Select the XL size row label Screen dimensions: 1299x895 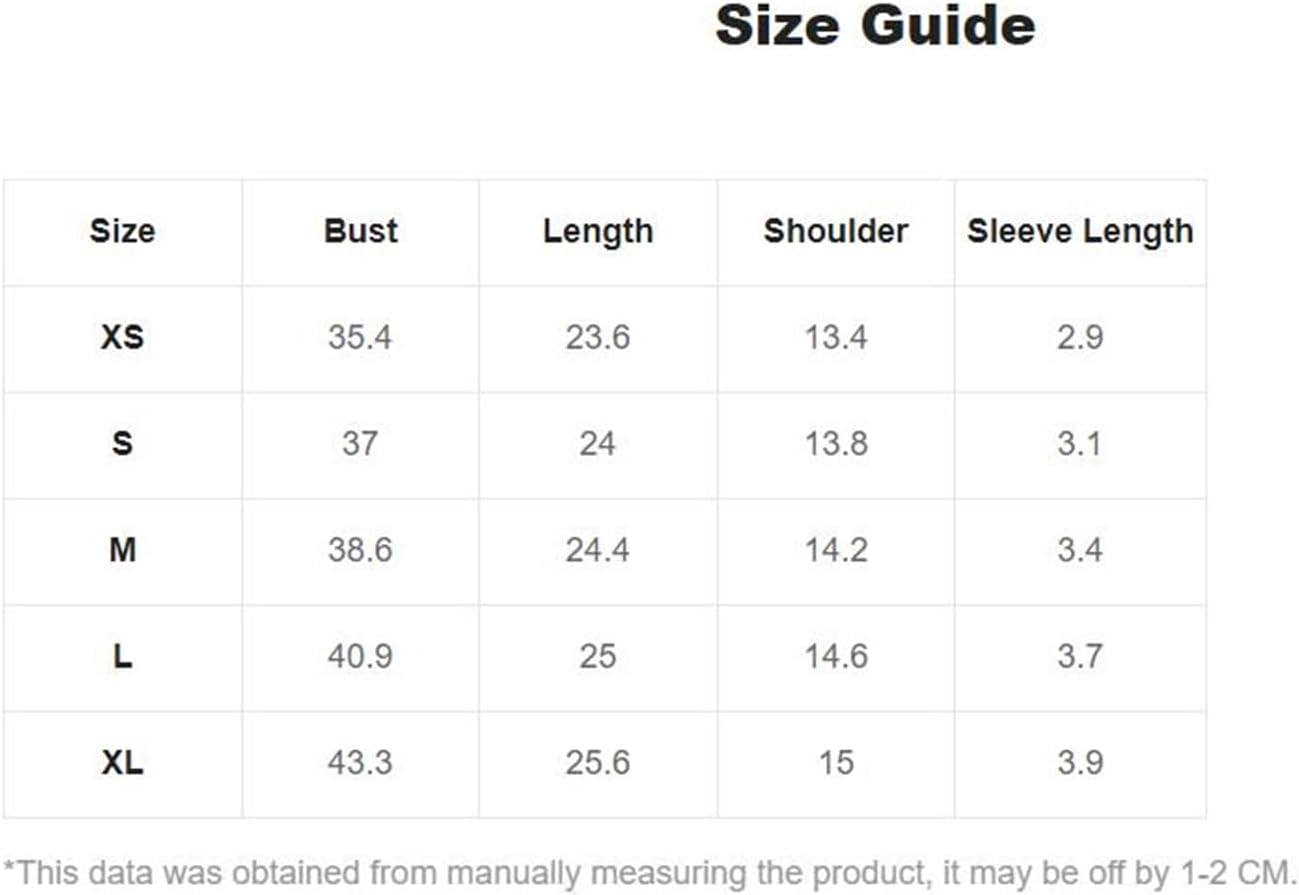[x=122, y=763]
